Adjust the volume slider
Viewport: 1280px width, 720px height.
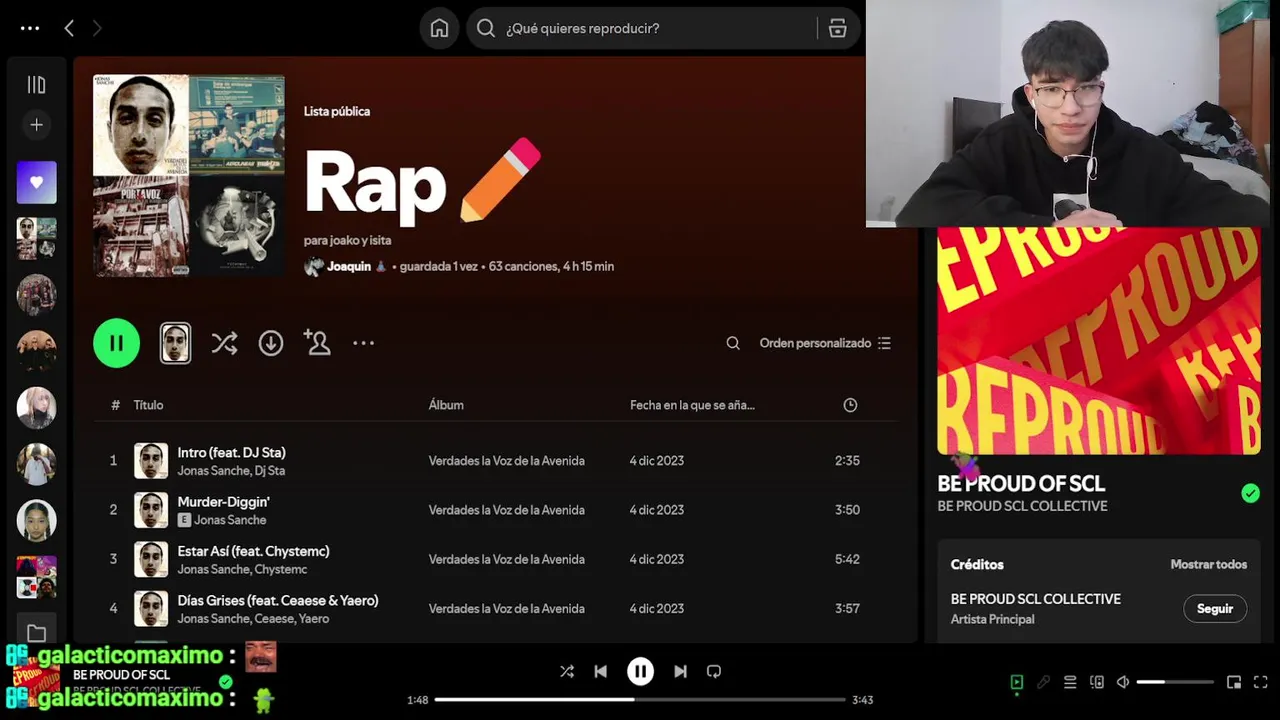point(1175,682)
